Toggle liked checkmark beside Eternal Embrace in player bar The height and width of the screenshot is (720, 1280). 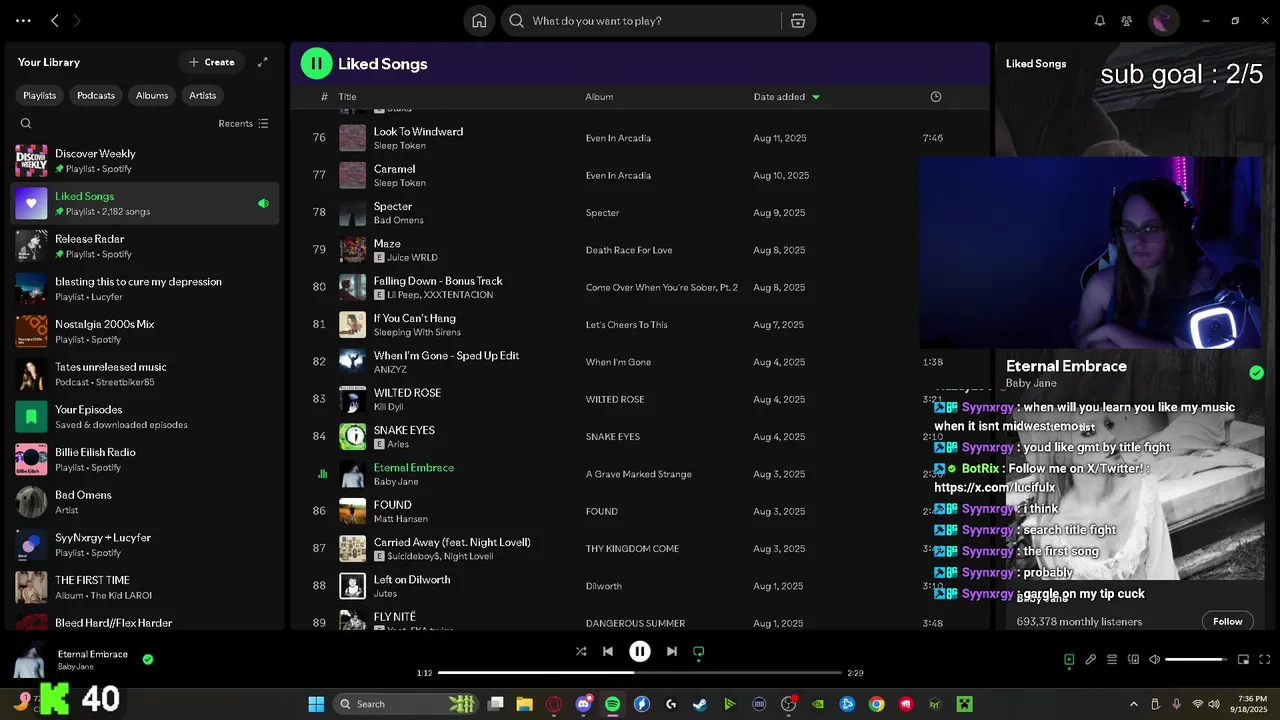pos(148,659)
